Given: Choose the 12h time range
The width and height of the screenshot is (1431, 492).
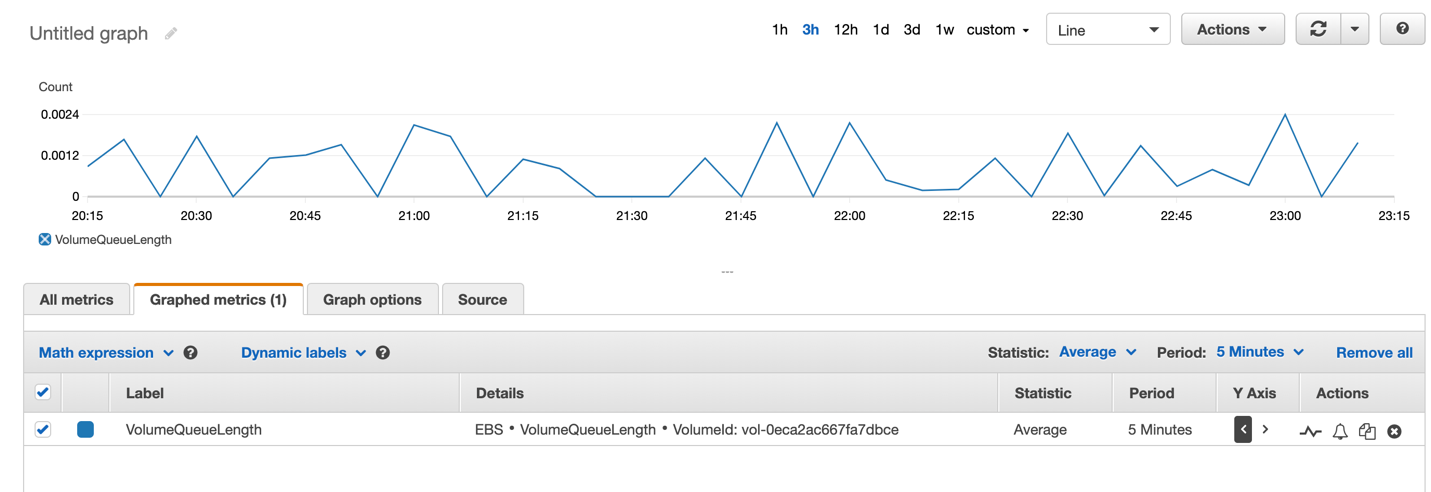Looking at the screenshot, I should pyautogui.click(x=846, y=30).
